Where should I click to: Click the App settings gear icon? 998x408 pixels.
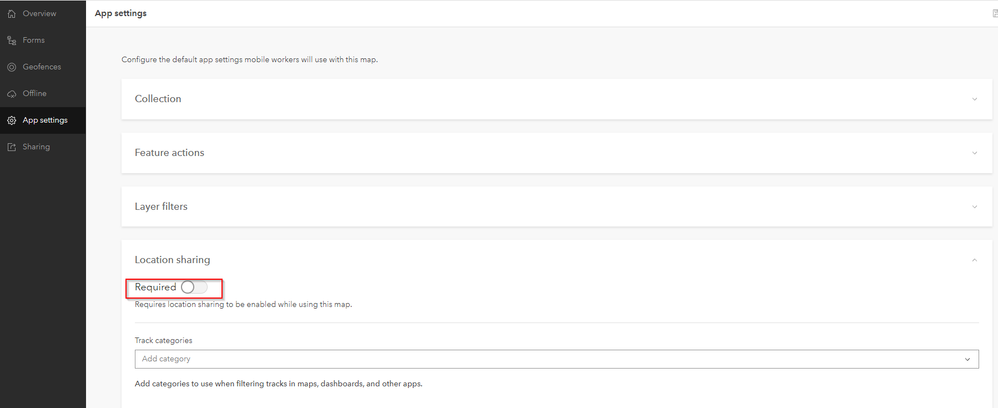(x=12, y=121)
